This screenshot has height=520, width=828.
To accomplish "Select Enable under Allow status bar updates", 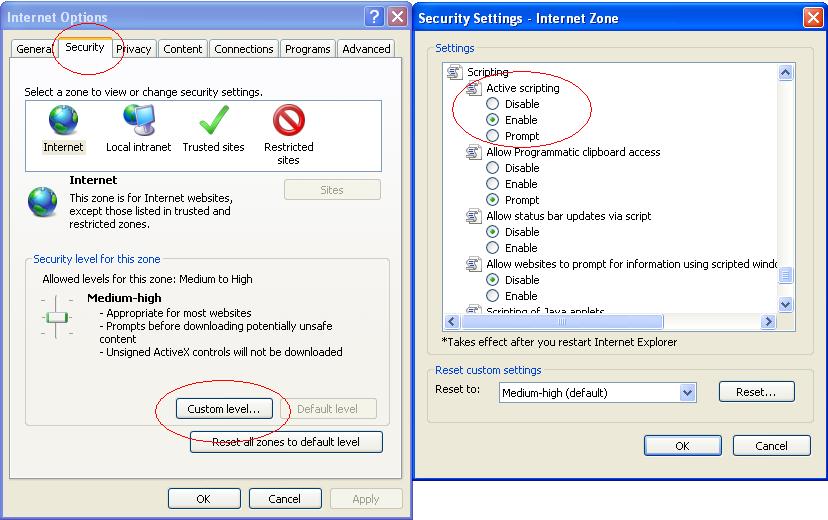I will (492, 248).
